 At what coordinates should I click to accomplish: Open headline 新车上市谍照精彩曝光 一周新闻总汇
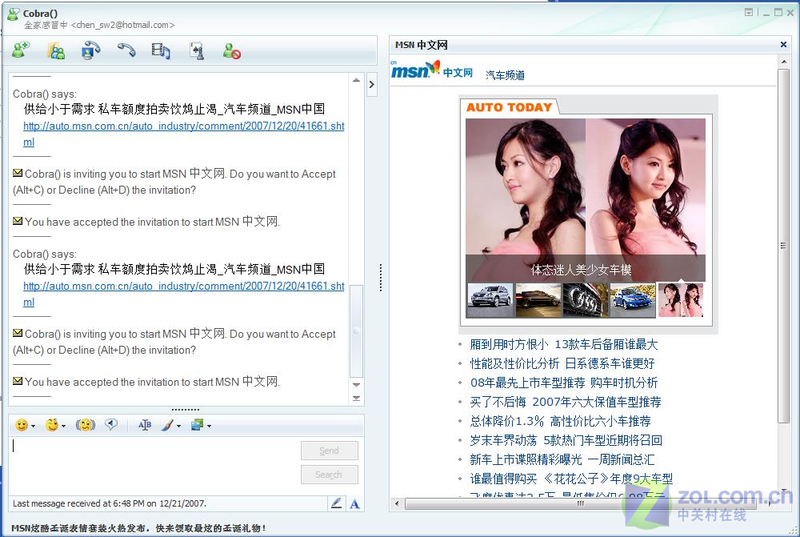point(562,460)
